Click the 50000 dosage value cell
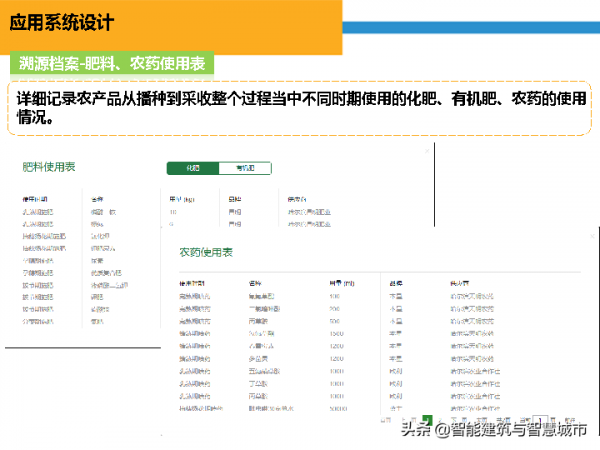This screenshot has width=600, height=450. pyautogui.click(x=338, y=409)
